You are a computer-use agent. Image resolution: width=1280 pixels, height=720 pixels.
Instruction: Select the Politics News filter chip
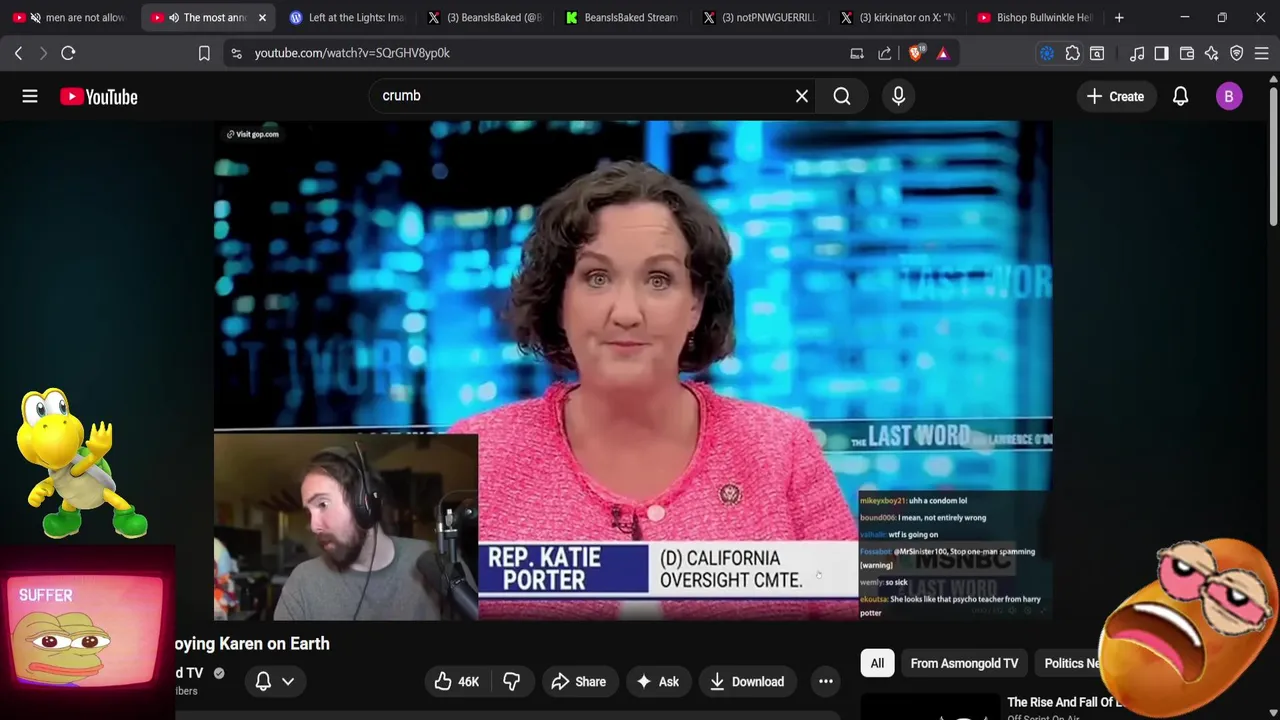coord(1072,663)
